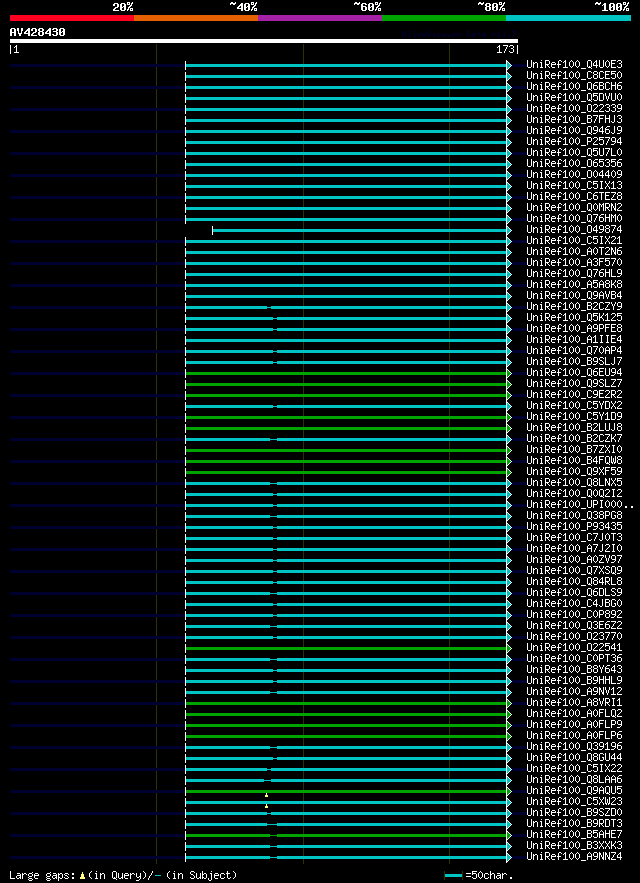
Task: Click the '=50char.' scale label
Action: 489,876
